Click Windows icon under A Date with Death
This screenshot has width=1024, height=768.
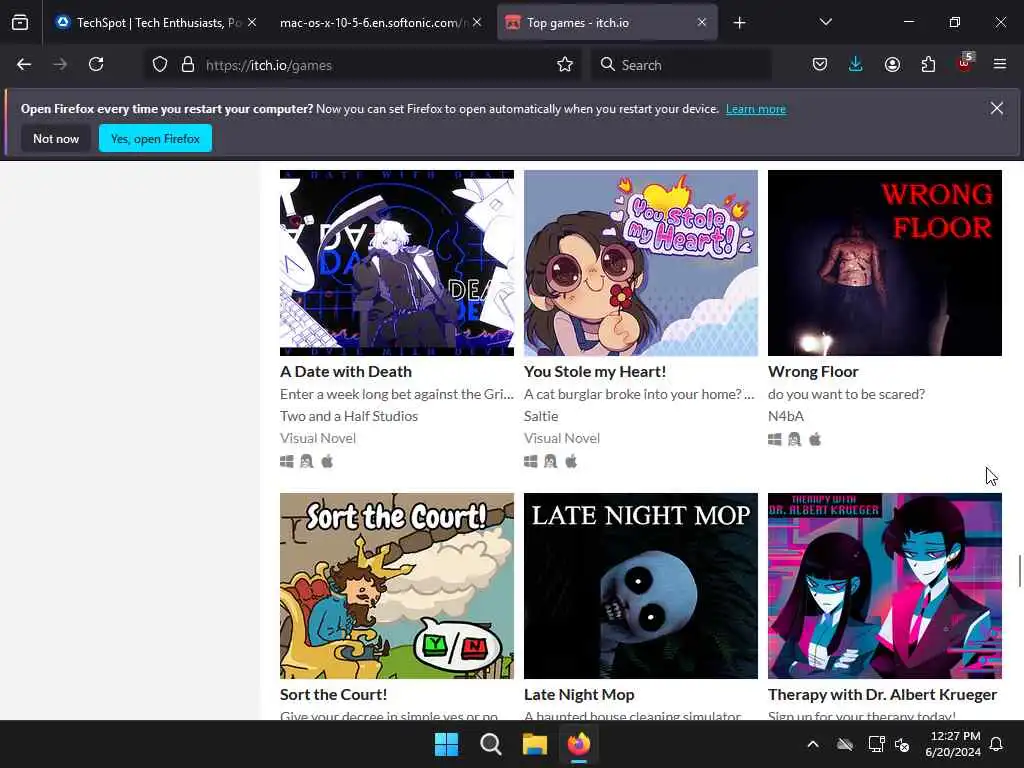coord(287,462)
